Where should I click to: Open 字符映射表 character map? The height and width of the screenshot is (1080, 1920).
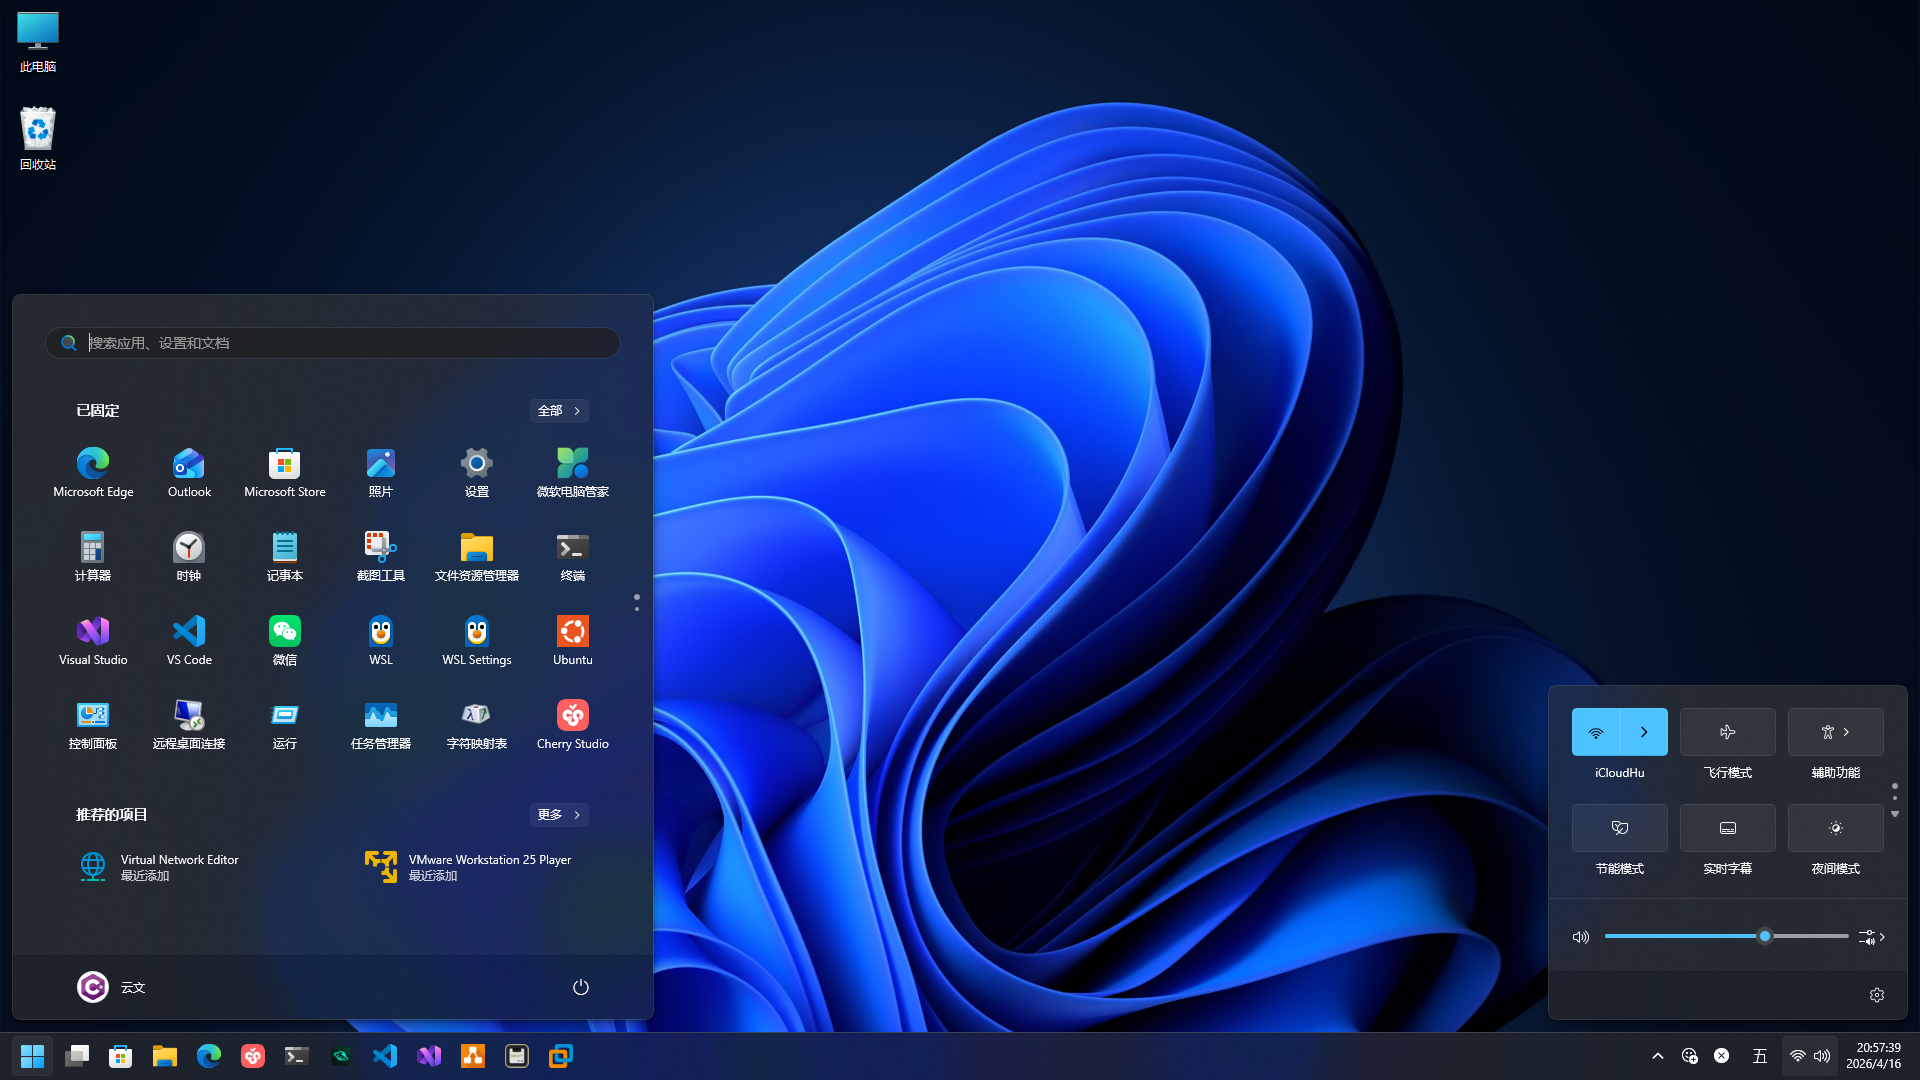click(x=476, y=716)
